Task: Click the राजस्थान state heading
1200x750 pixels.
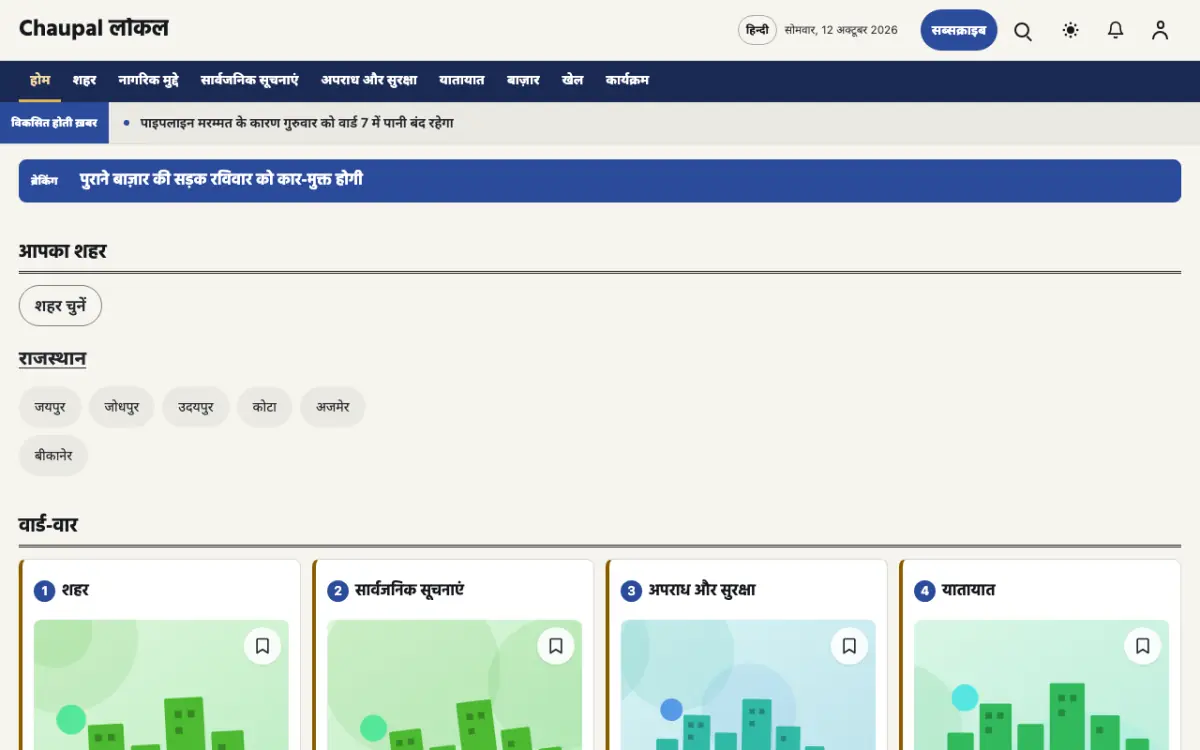Action: coord(52,358)
